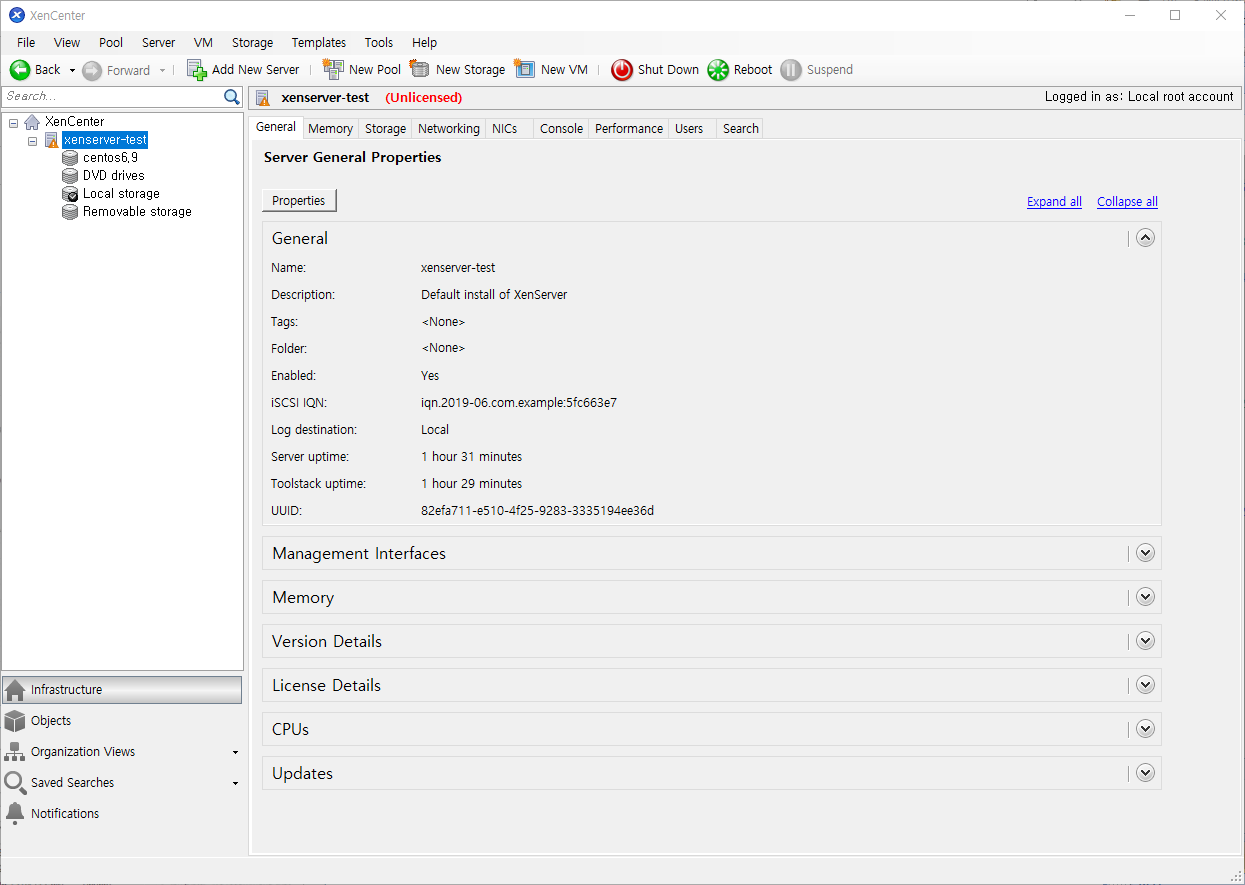The width and height of the screenshot is (1245, 885).
Task: Select the '1 hour 31 minutes' uptime value
Action: coord(472,457)
